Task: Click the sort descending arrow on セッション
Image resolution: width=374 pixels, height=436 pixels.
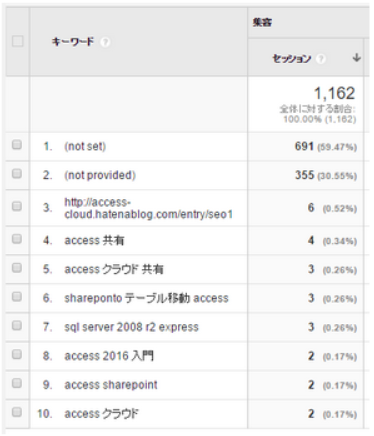Action: click(x=357, y=58)
